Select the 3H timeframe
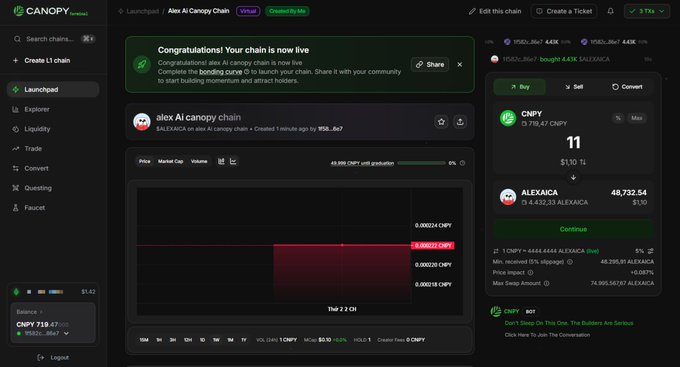 tap(173, 340)
